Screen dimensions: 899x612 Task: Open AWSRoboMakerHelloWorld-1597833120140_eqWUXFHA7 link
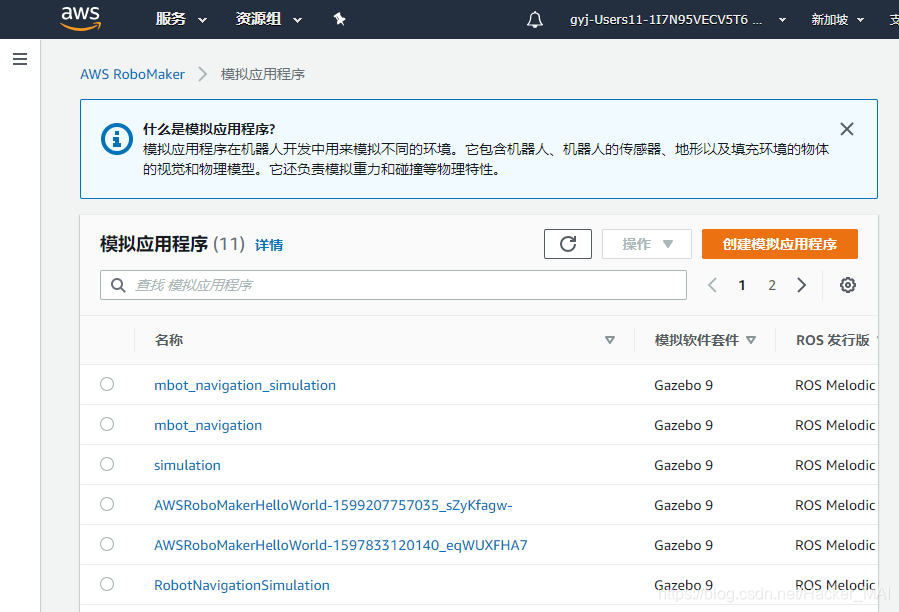(x=341, y=545)
